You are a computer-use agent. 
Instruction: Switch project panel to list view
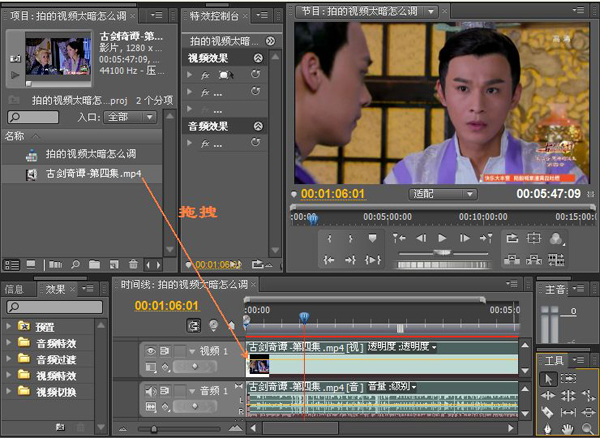click(11, 264)
